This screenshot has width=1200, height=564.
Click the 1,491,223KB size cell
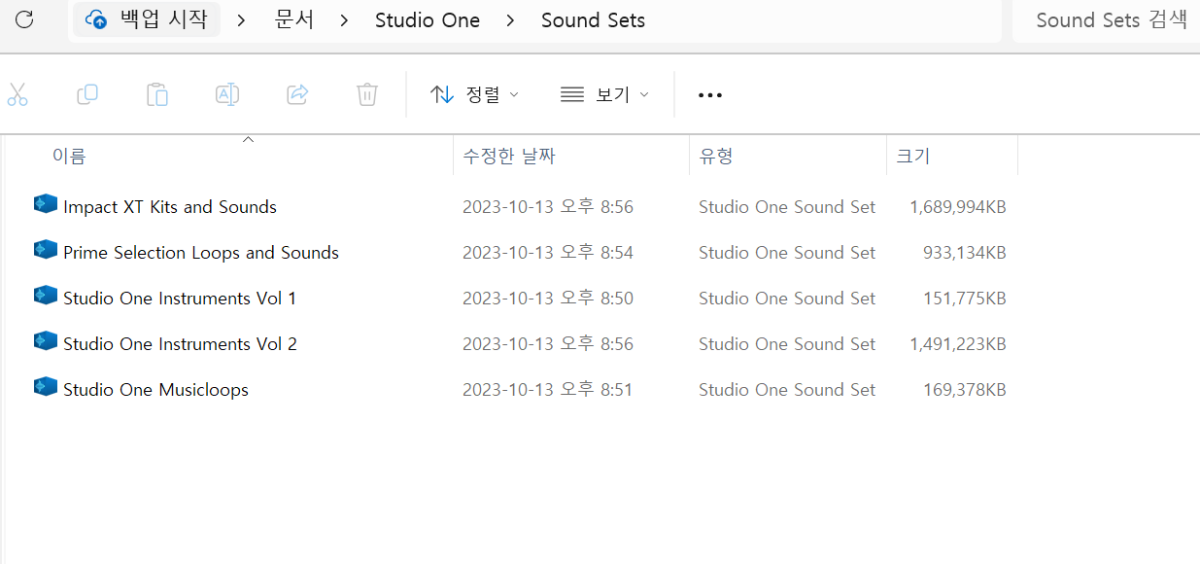(x=958, y=344)
